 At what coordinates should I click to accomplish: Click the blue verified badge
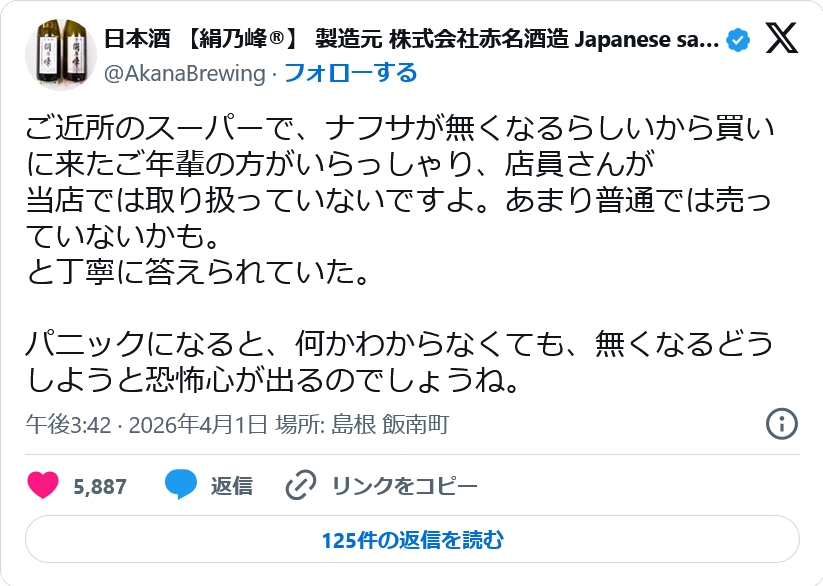pos(737,41)
